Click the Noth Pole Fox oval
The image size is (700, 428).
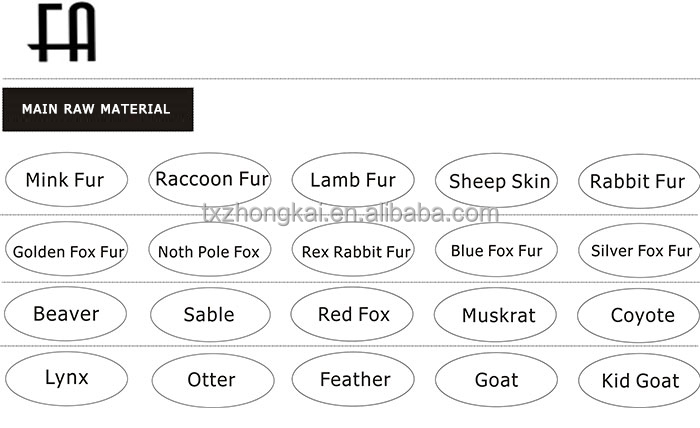point(210,249)
